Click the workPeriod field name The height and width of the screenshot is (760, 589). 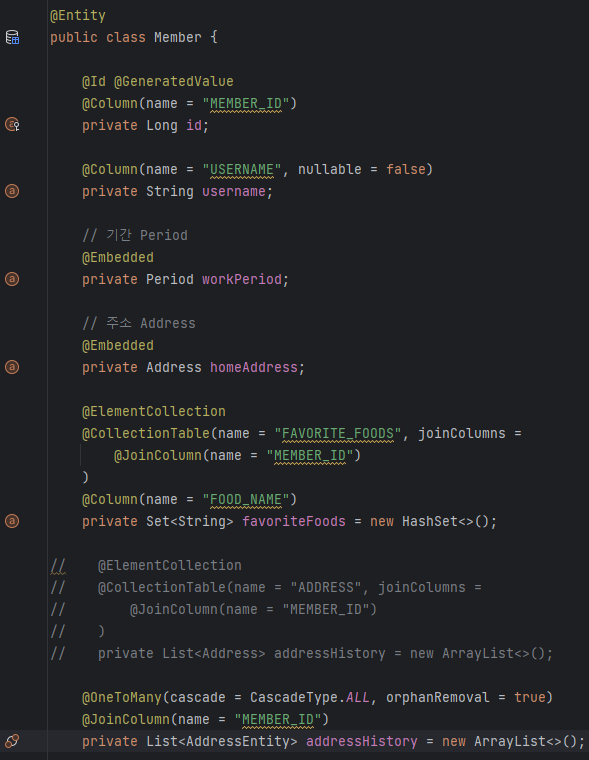[x=242, y=279]
